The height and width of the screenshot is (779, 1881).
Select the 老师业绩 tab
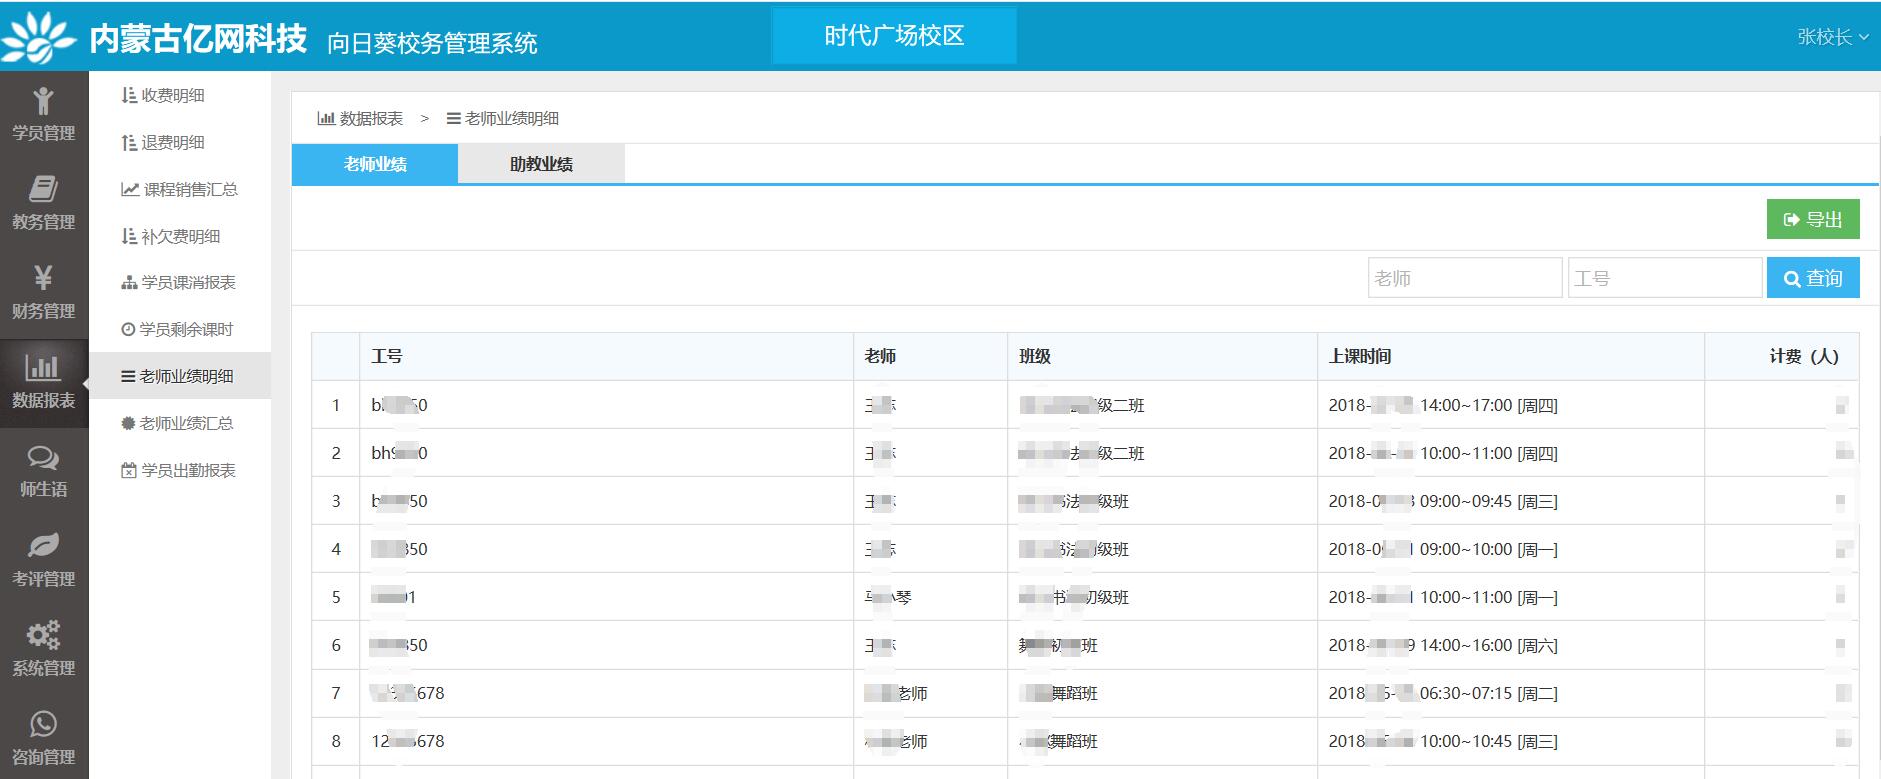[x=375, y=164]
